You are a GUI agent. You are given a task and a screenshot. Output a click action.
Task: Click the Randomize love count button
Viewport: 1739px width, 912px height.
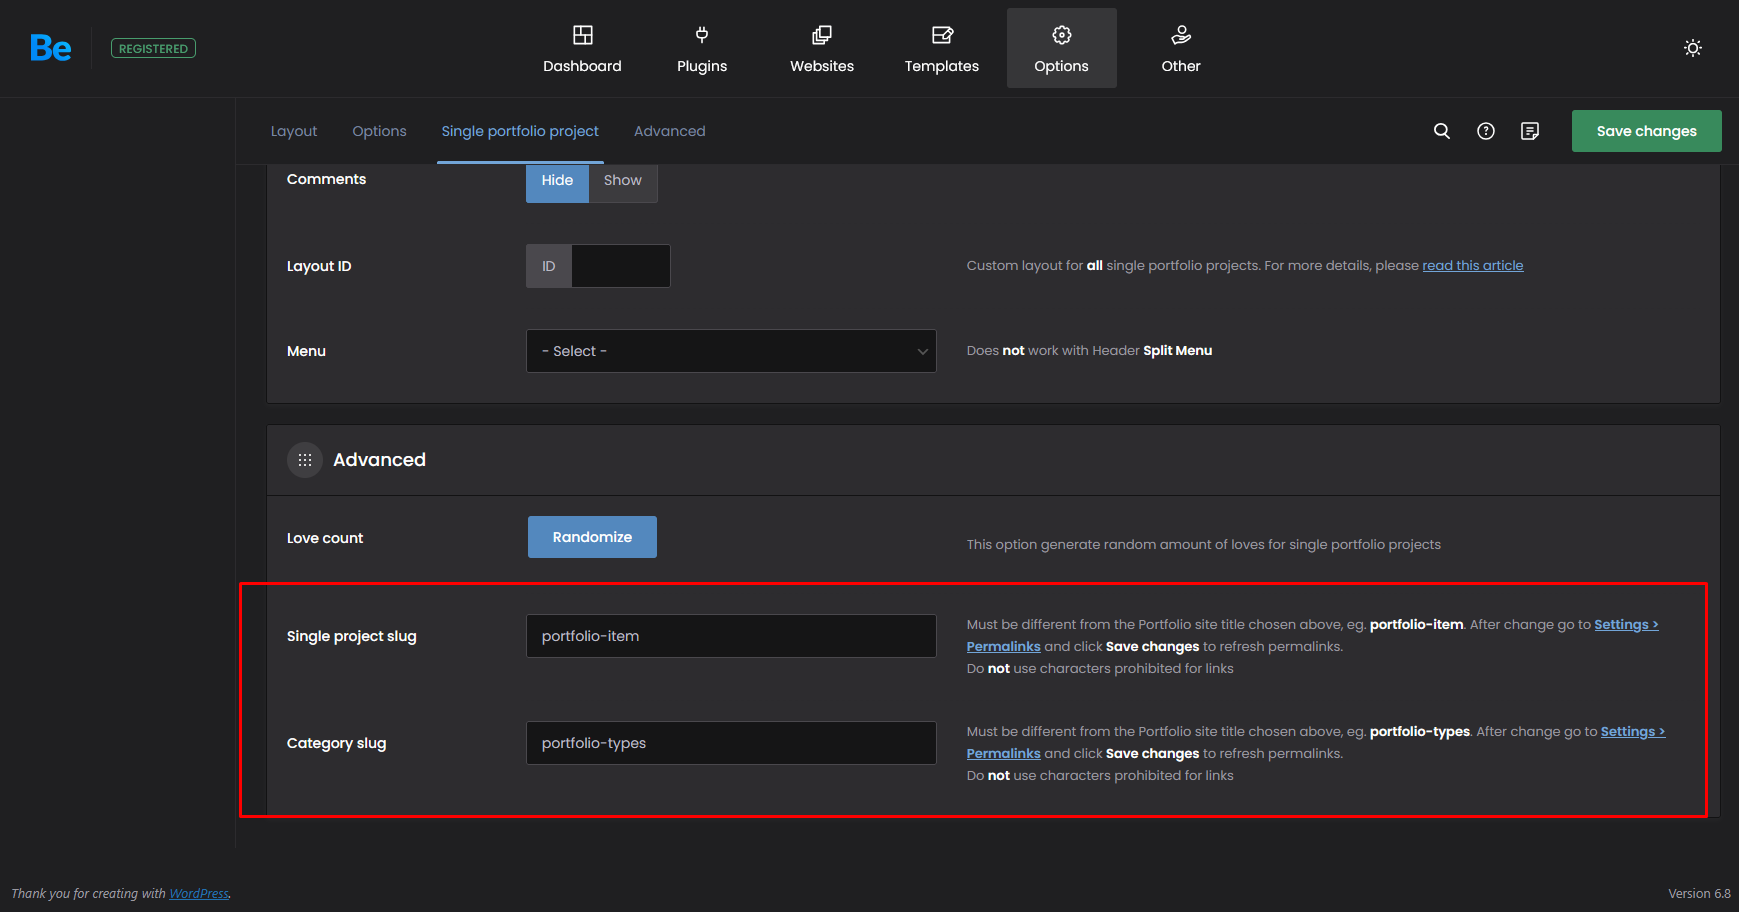pos(592,537)
